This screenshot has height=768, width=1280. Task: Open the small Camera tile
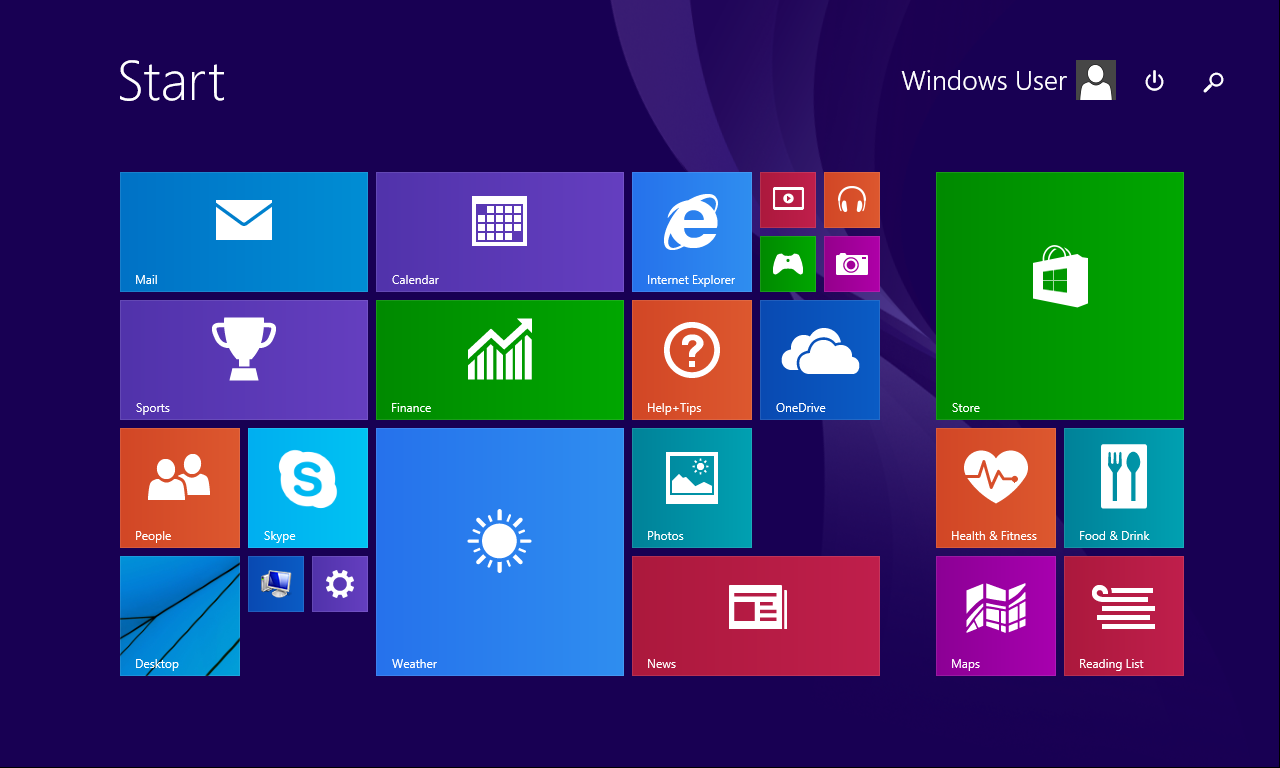pyautogui.click(x=852, y=264)
